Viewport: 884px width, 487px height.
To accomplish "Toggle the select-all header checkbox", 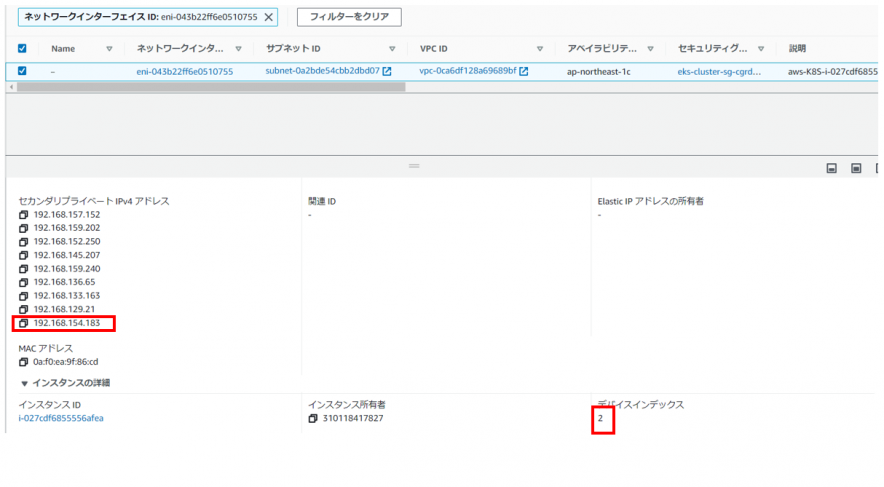I will click(x=22, y=48).
